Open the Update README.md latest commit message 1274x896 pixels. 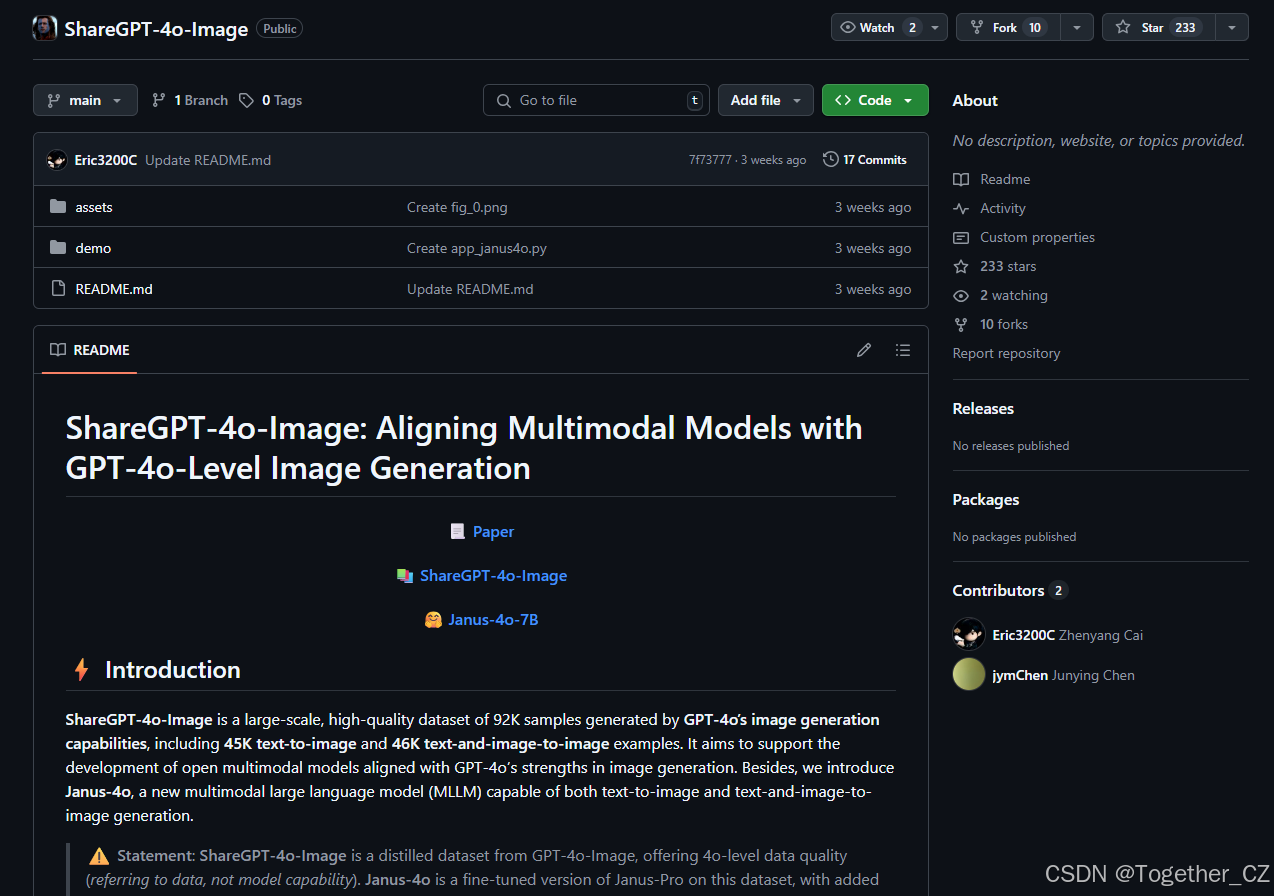tap(208, 160)
